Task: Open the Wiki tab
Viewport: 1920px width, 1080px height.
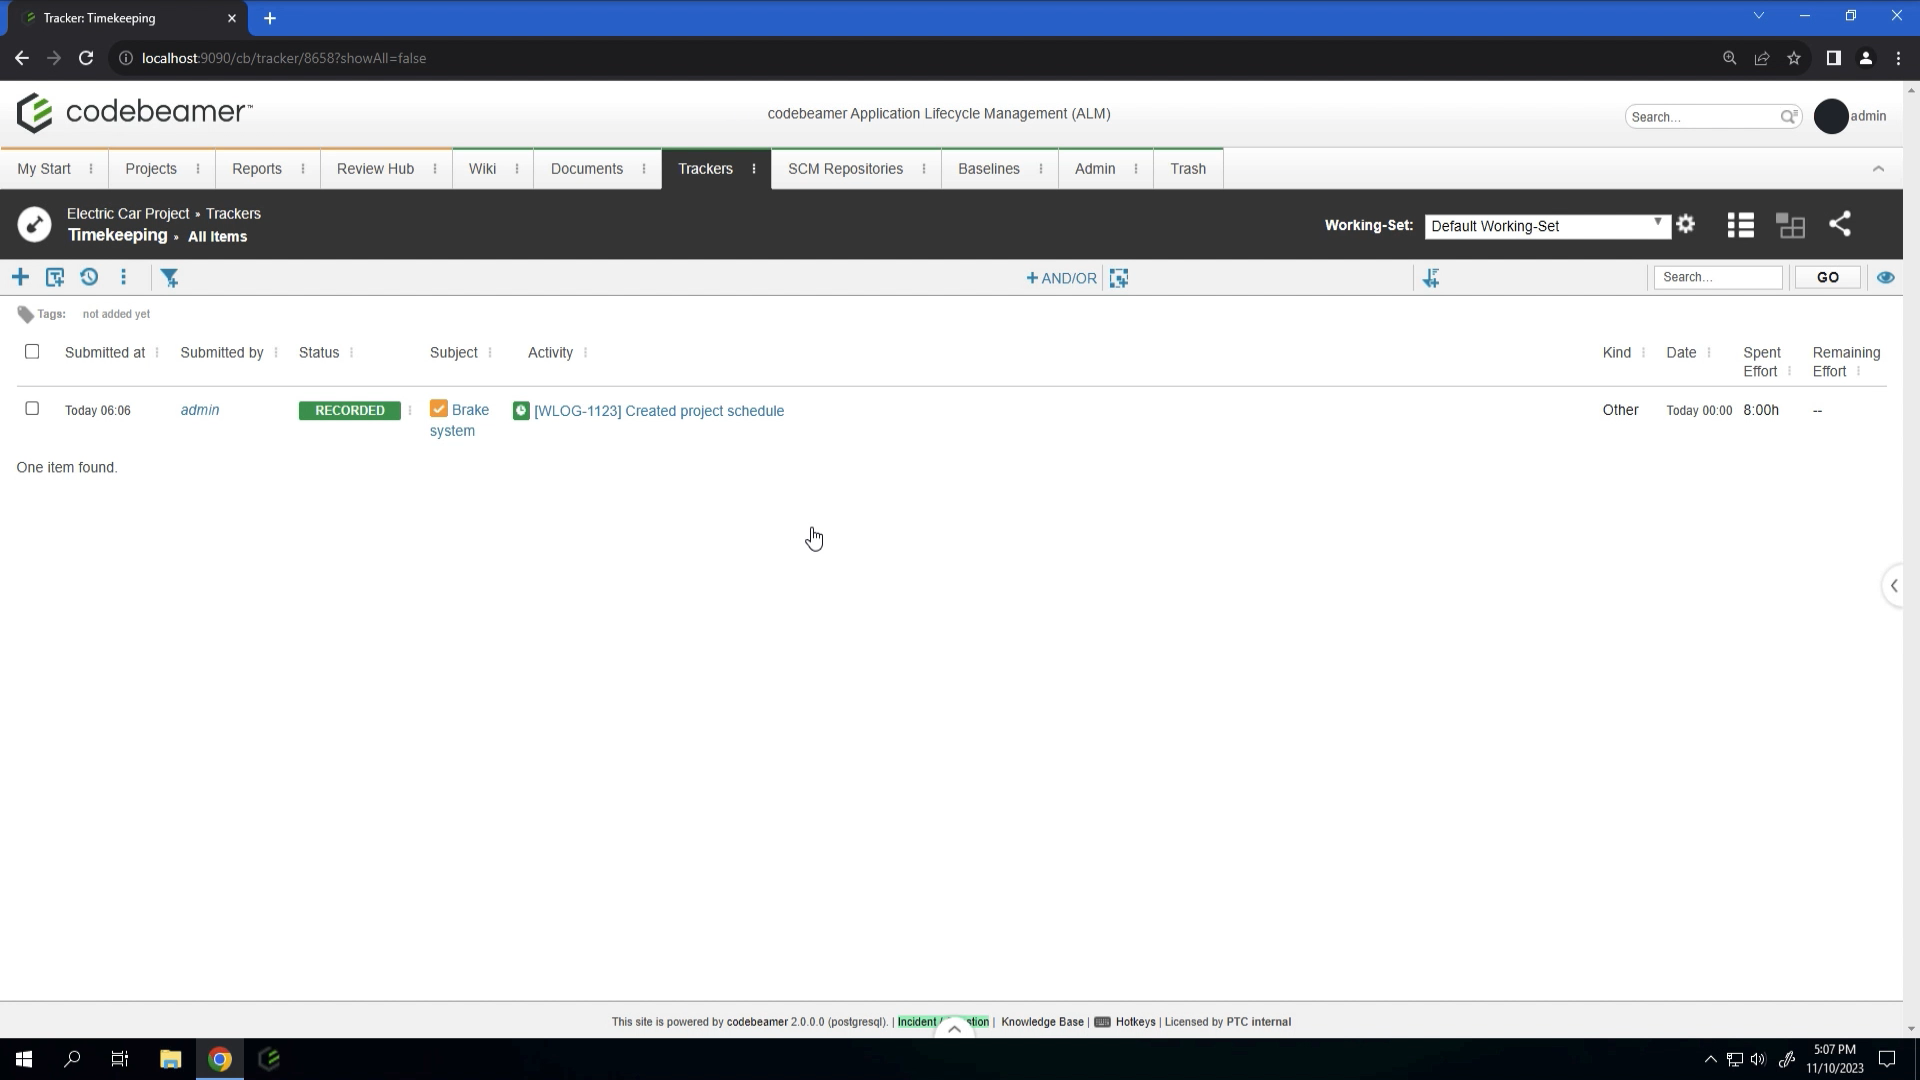Action: pyautogui.click(x=482, y=169)
